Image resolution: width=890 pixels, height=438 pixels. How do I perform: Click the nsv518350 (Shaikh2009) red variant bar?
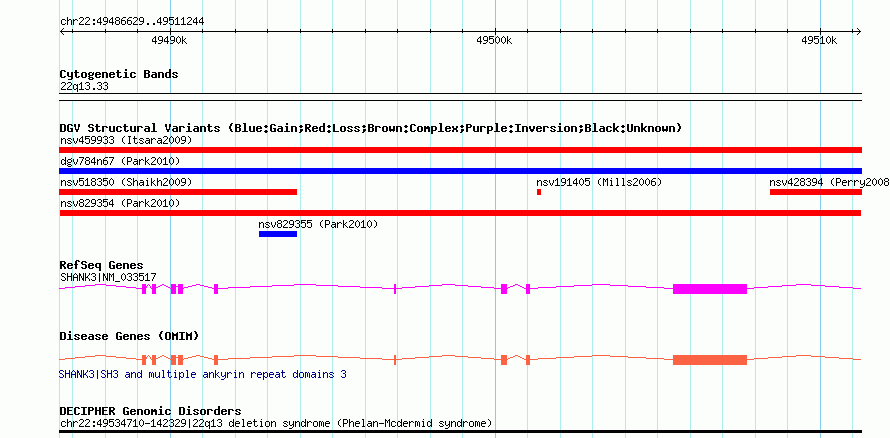click(x=178, y=192)
